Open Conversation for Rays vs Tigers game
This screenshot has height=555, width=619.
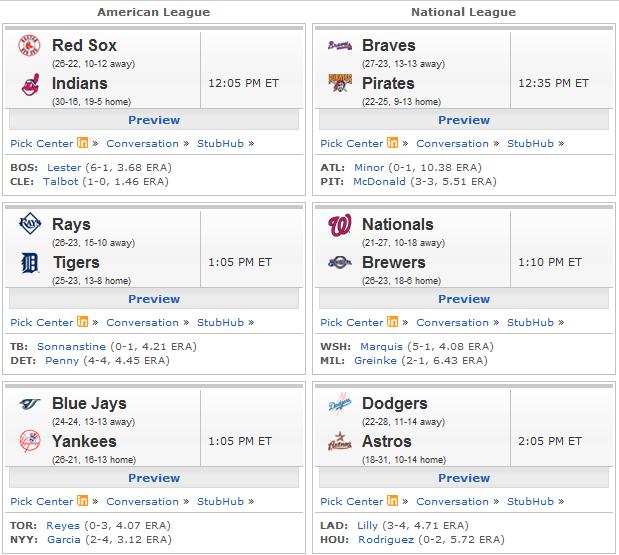tap(142, 322)
